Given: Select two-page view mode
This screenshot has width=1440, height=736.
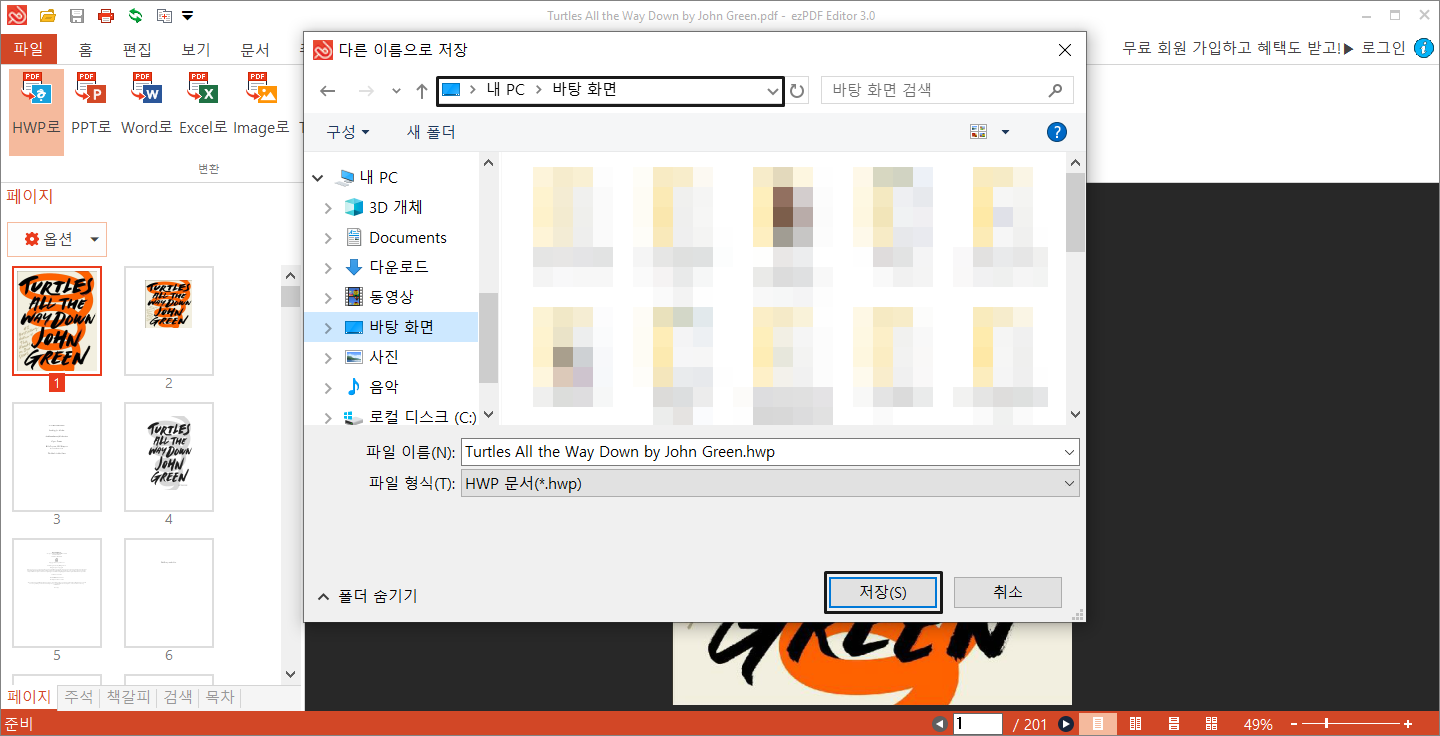Looking at the screenshot, I should pos(1136,724).
